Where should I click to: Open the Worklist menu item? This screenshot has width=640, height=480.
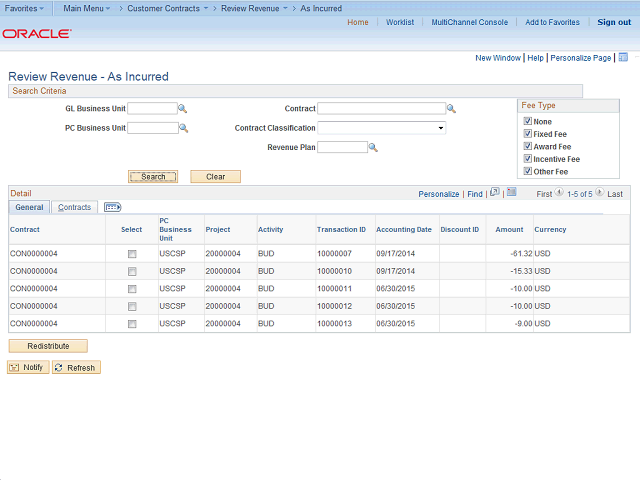400,22
